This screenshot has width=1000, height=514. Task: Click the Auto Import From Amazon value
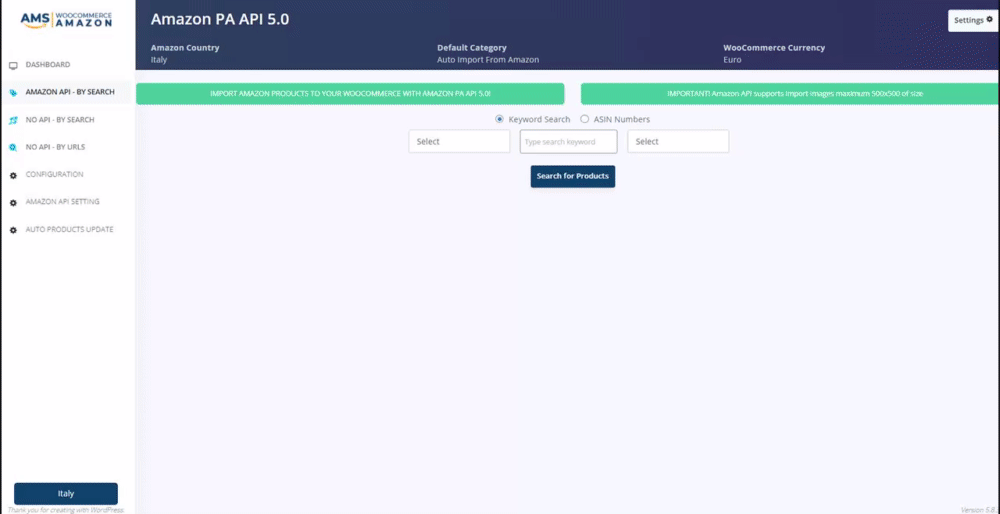[x=488, y=60]
